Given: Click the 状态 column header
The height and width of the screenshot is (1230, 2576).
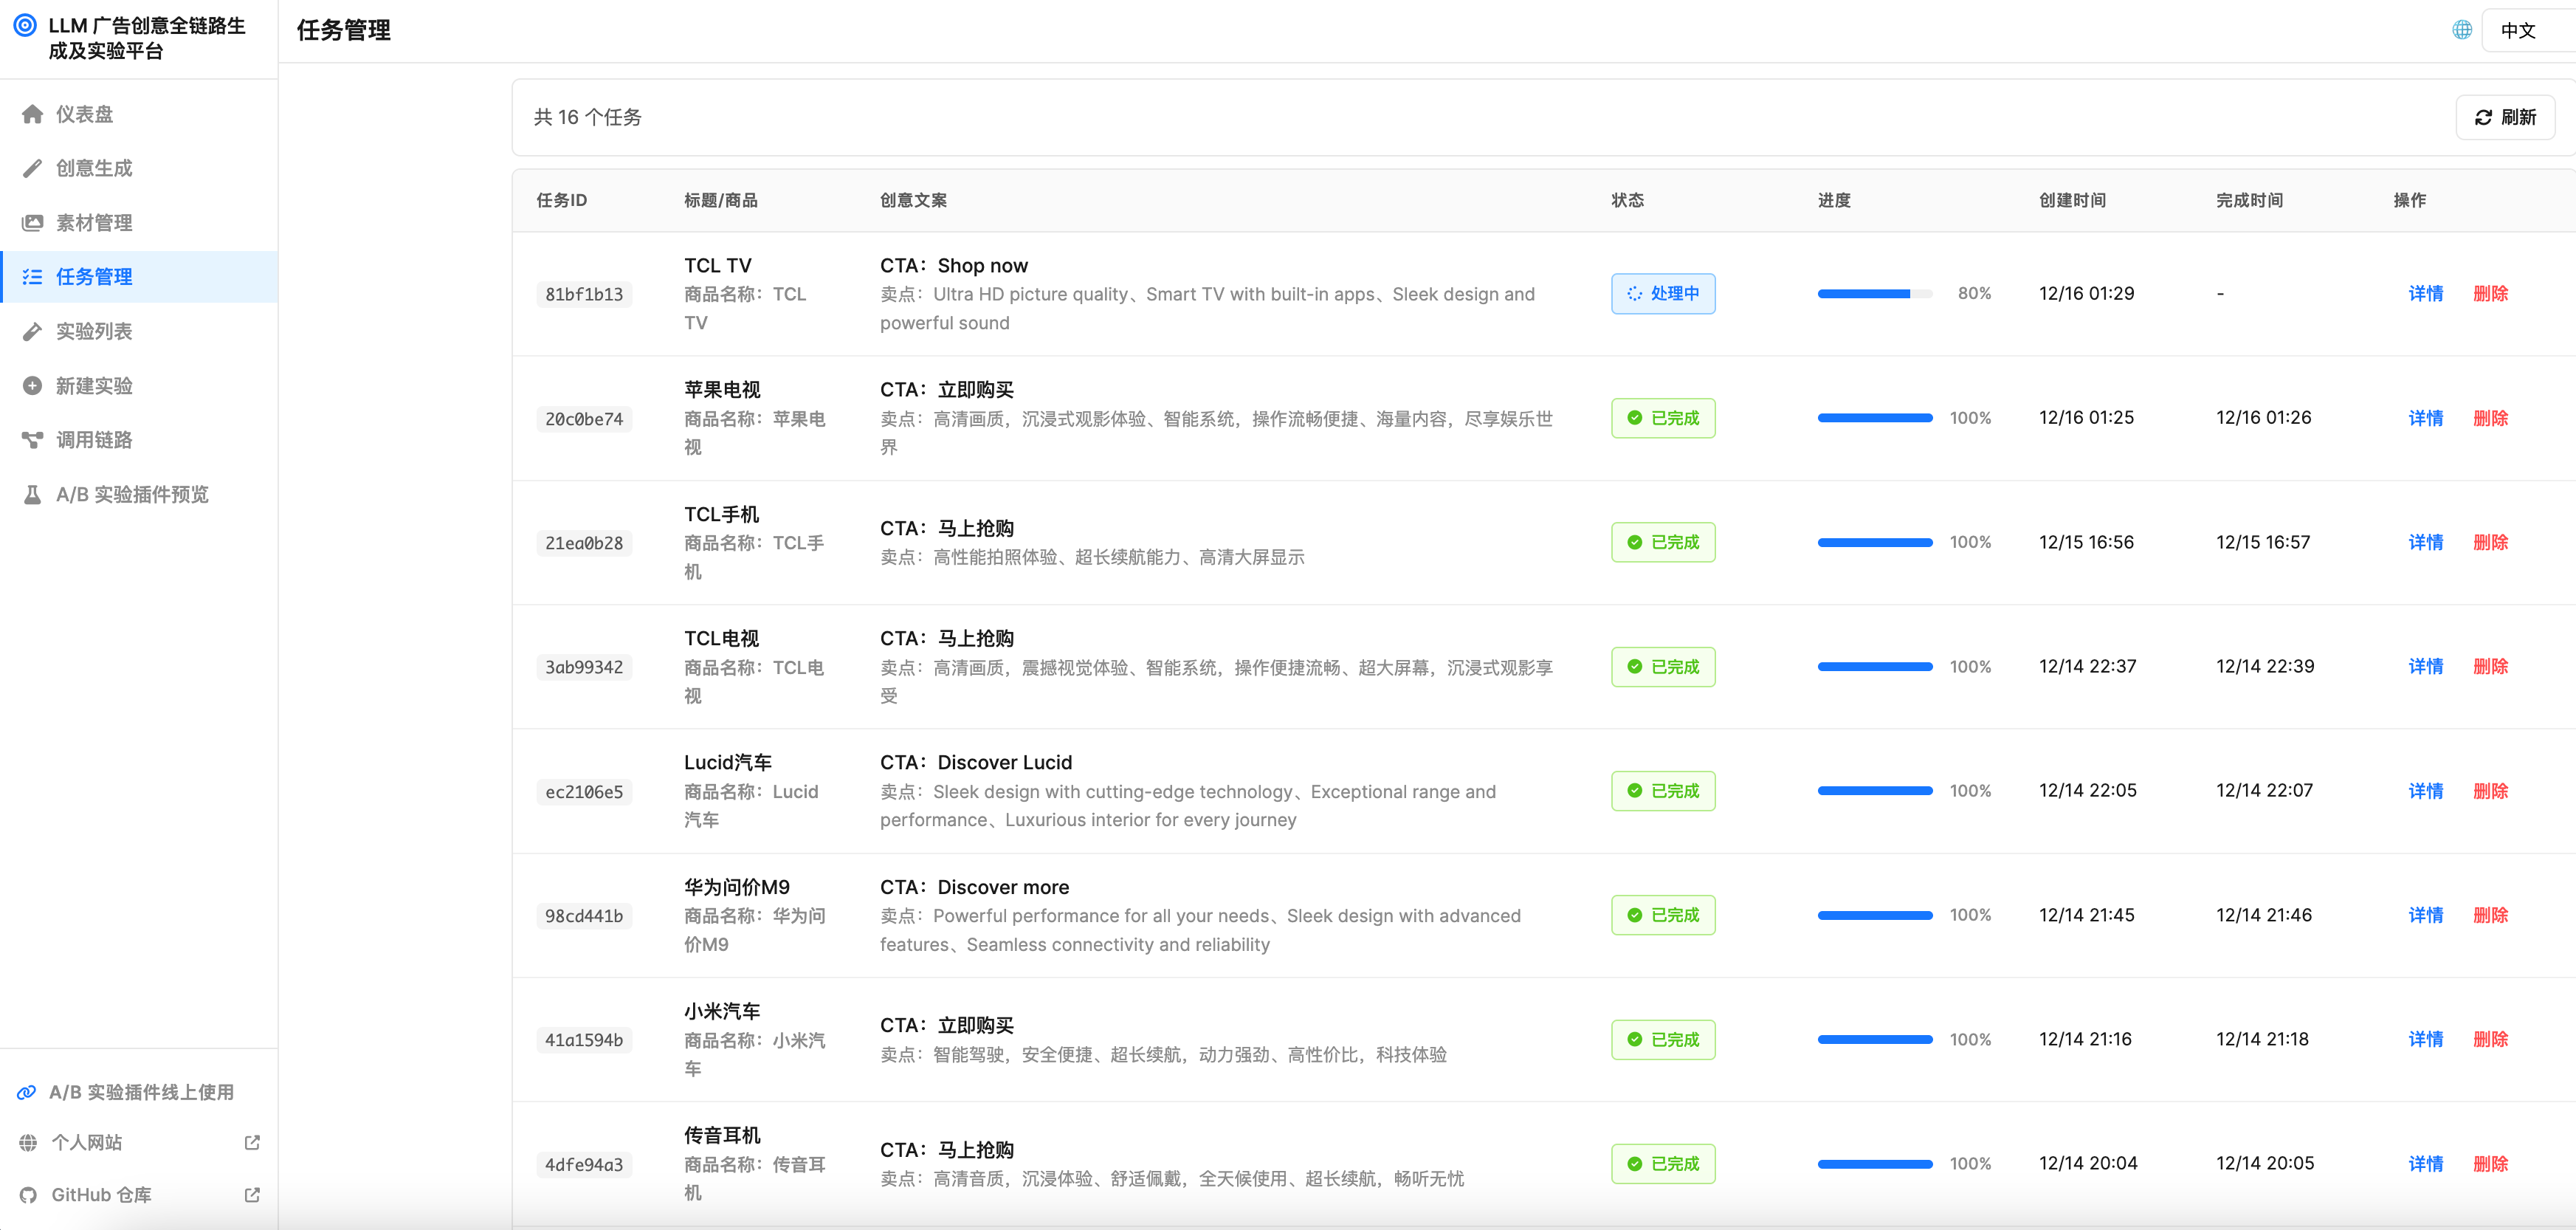Looking at the screenshot, I should pos(1627,200).
